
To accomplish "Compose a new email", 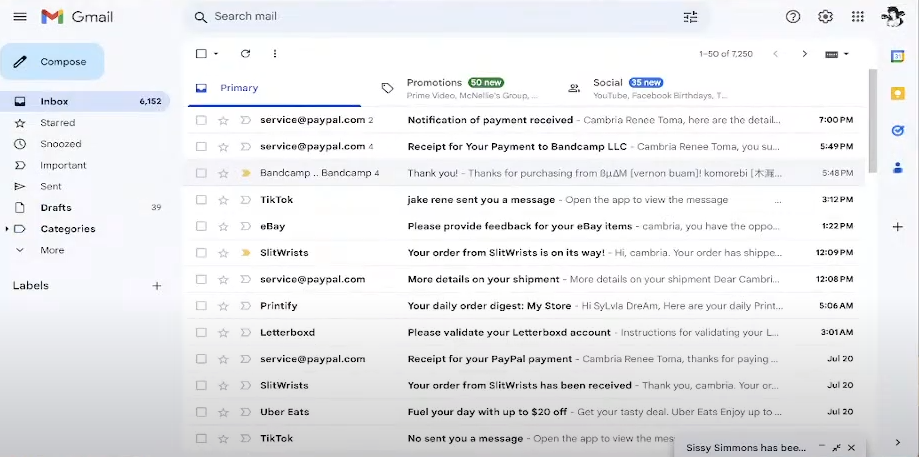I will 52,62.
